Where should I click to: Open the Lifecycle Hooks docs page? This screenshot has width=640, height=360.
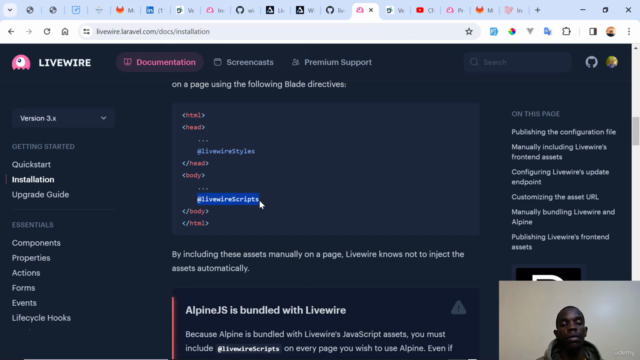pyautogui.click(x=41, y=318)
